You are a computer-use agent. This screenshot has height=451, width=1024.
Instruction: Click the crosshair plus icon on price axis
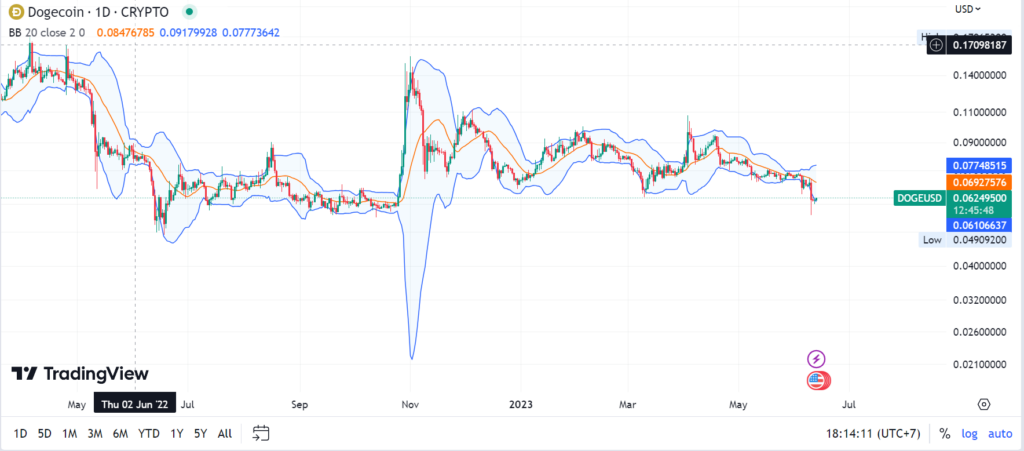point(936,45)
